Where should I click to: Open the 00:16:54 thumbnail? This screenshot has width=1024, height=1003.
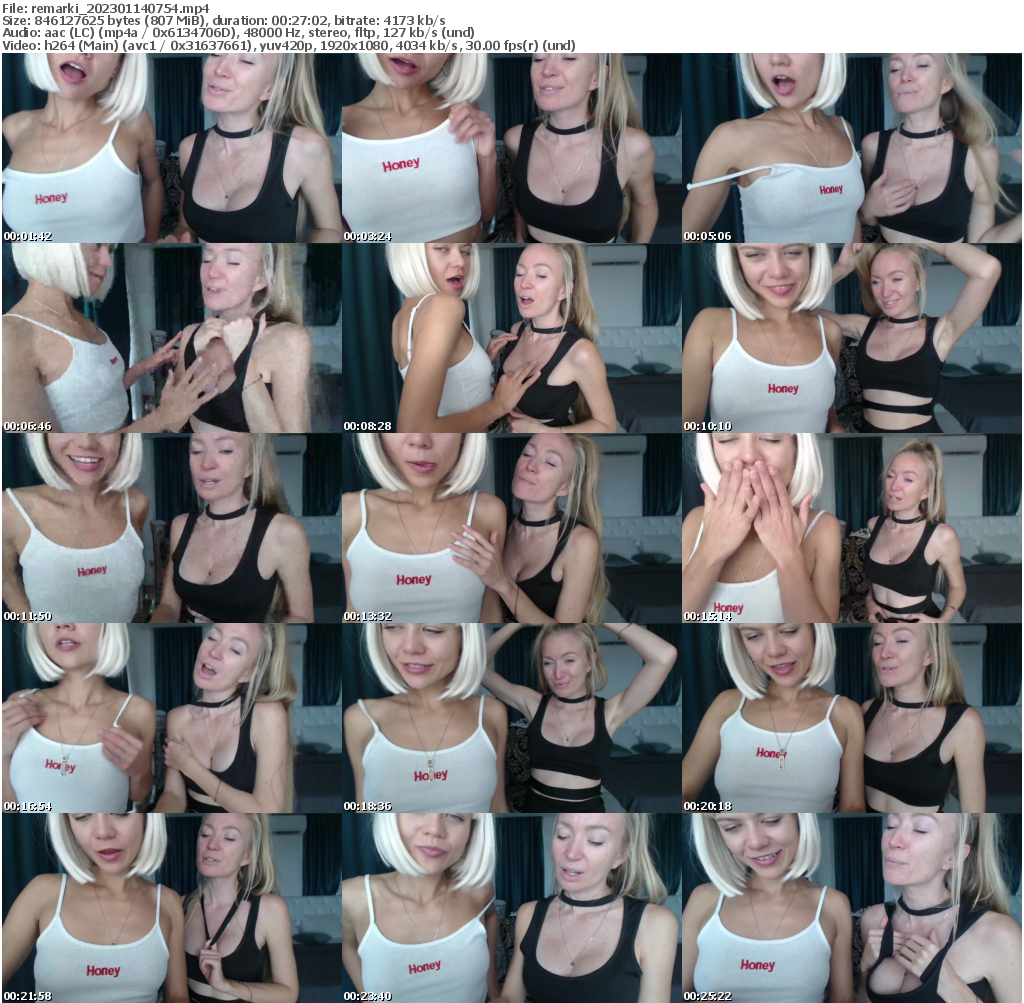click(x=170, y=715)
